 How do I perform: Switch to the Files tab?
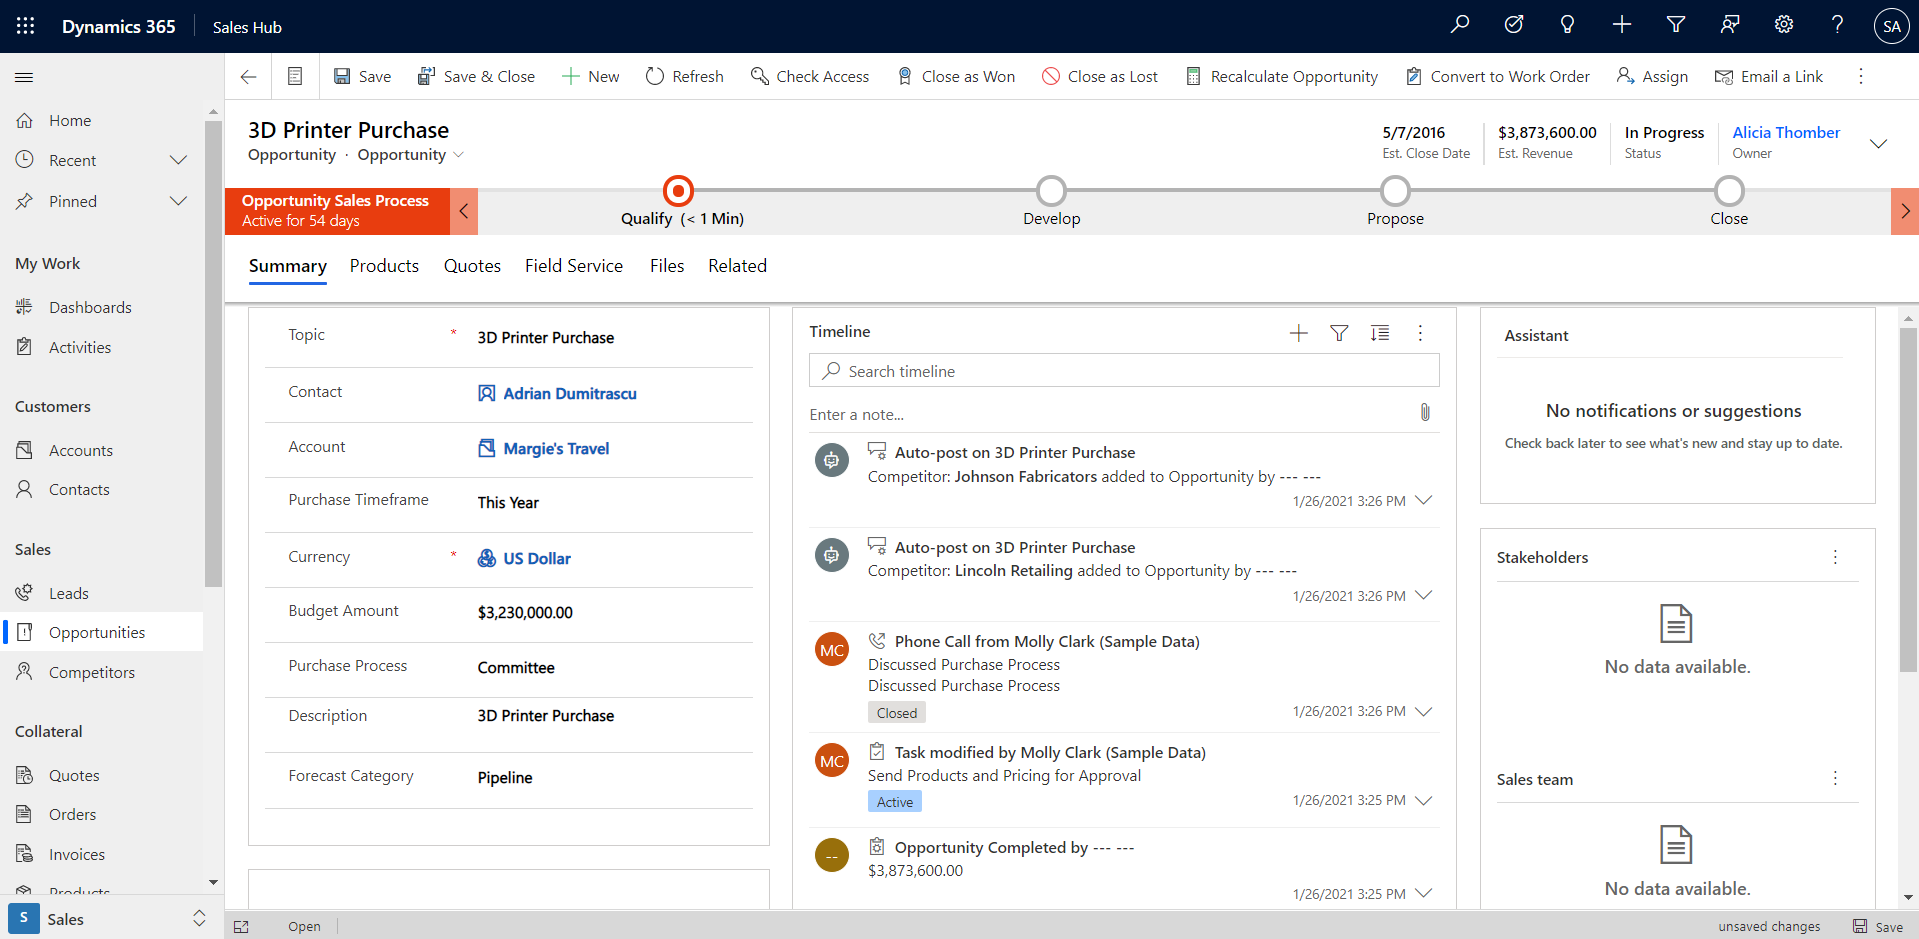[x=667, y=266]
